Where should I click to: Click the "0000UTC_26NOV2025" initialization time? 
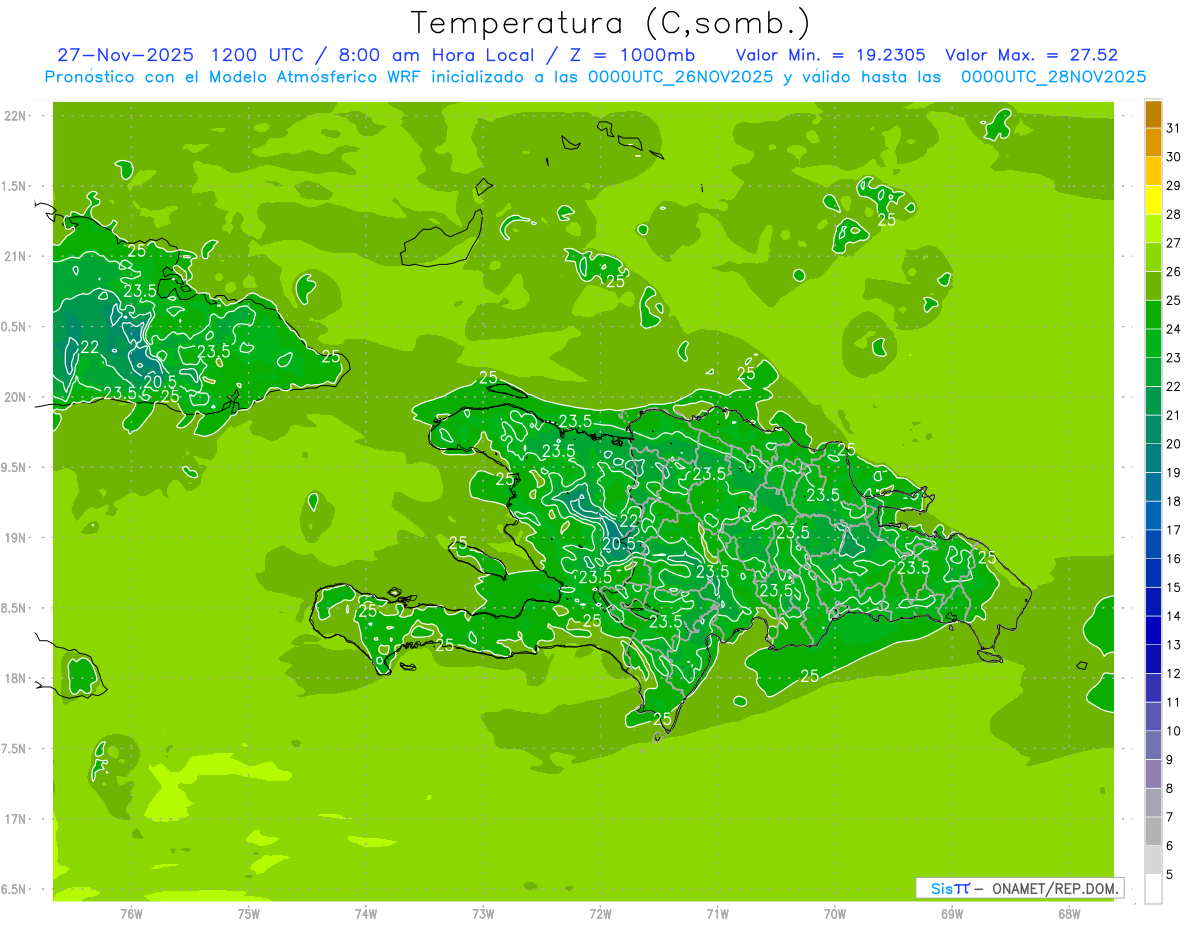(x=682, y=77)
